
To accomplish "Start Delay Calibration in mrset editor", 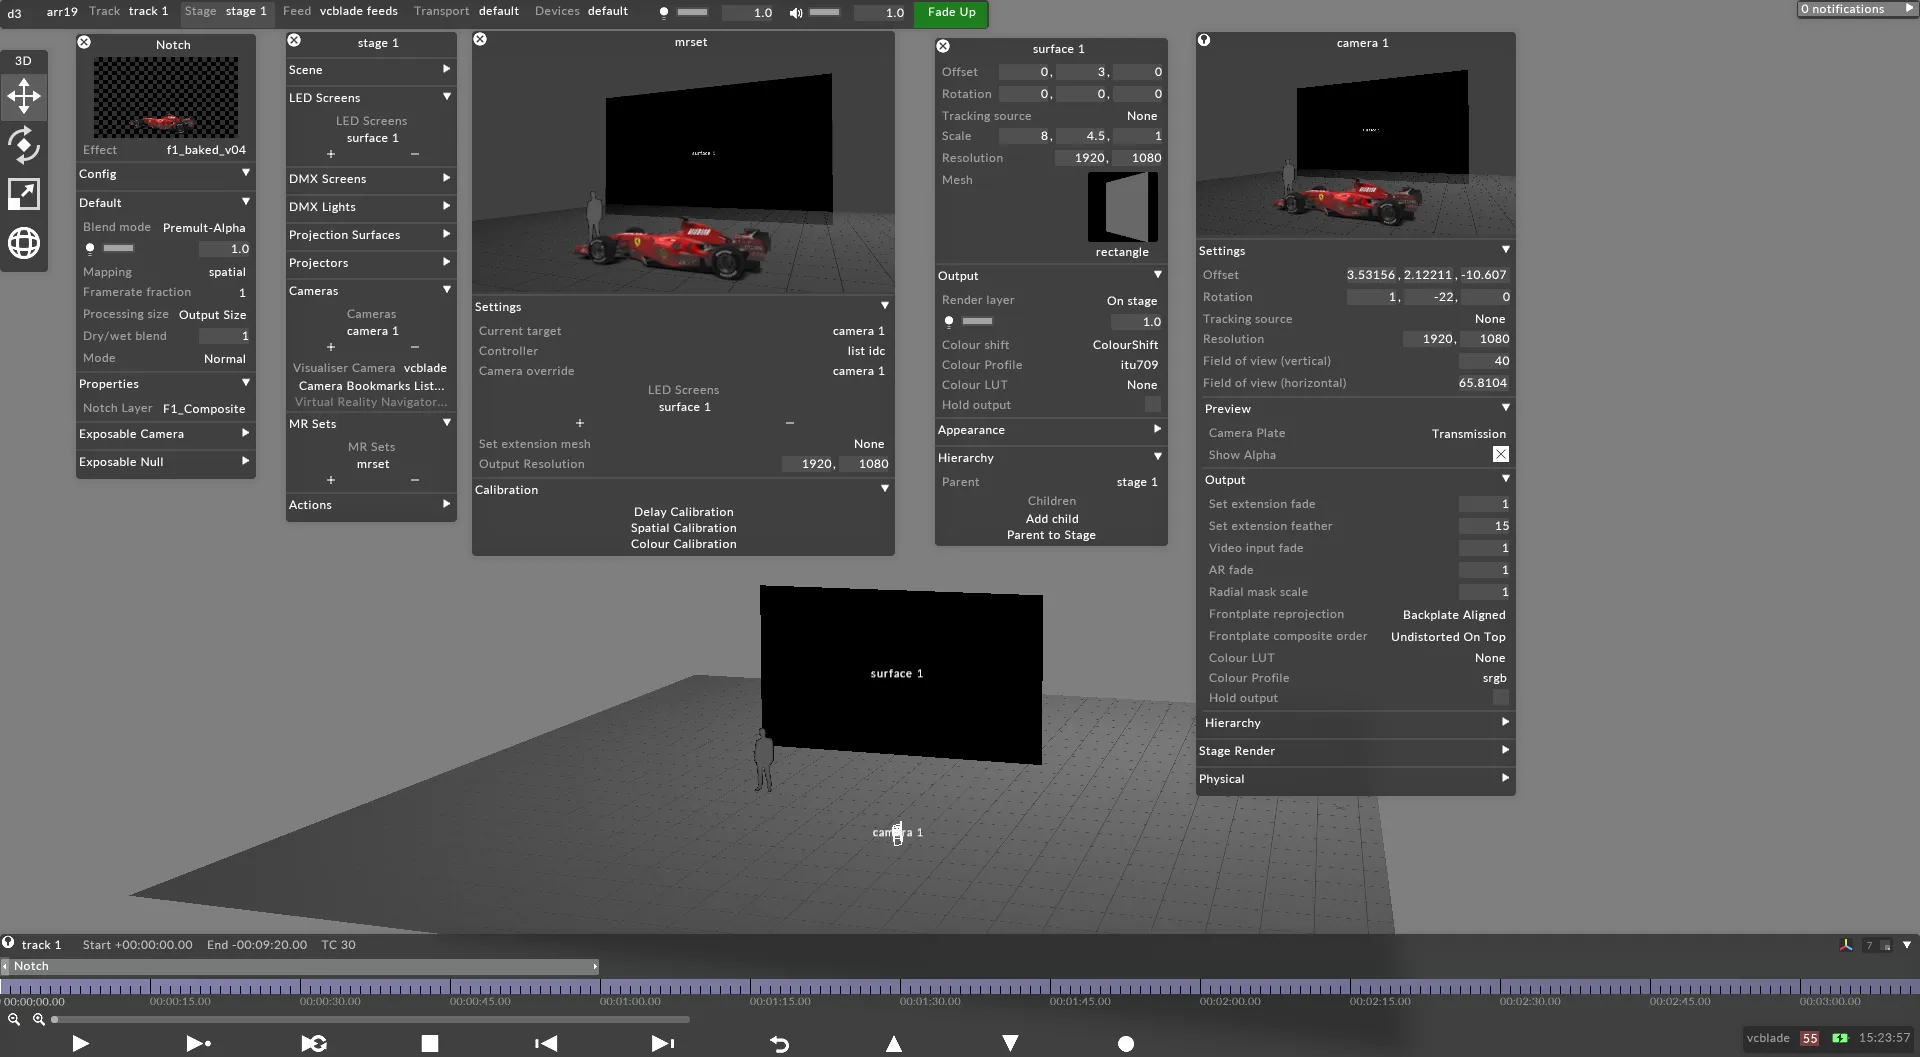I will tap(683, 511).
